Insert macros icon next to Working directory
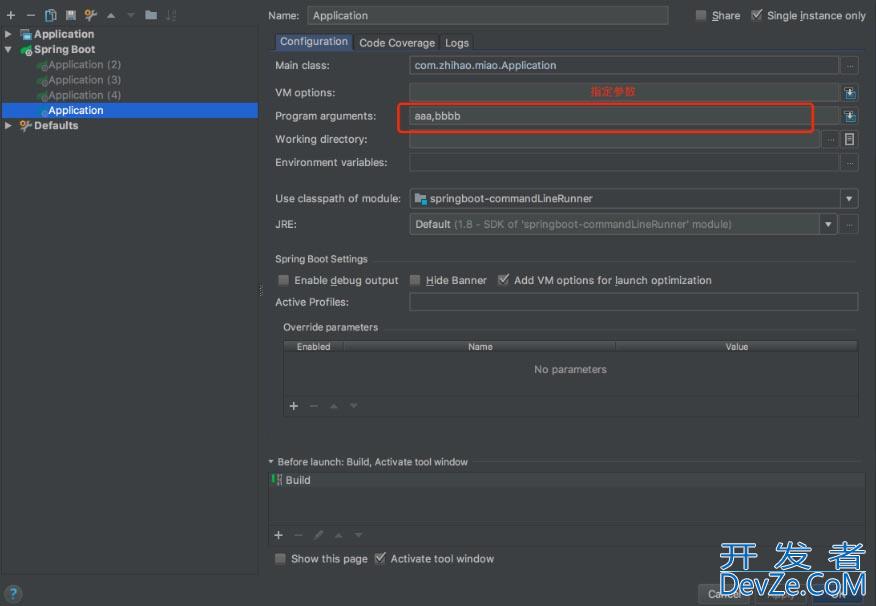This screenshot has width=876, height=606. point(849,139)
